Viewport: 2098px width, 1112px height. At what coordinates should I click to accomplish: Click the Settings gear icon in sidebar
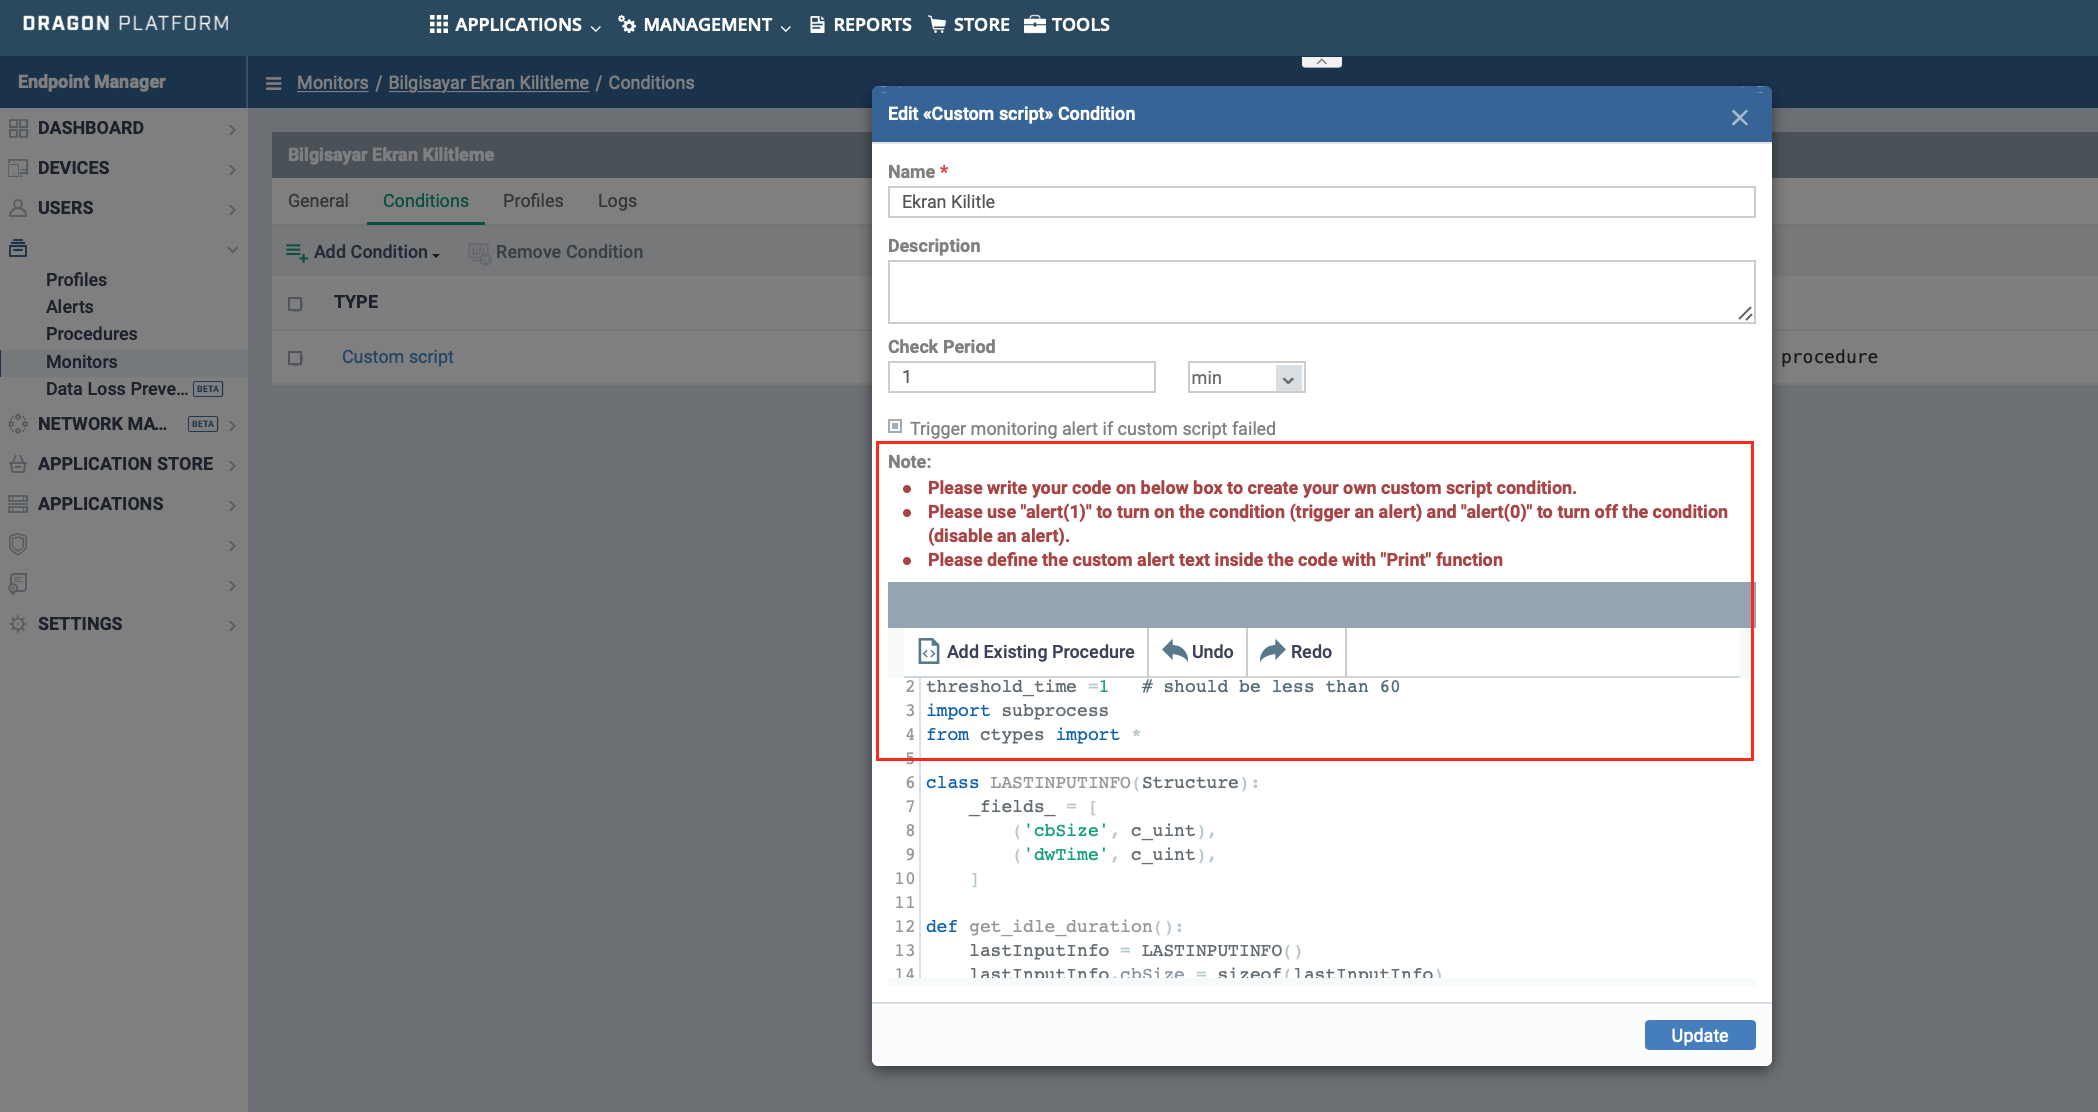coord(18,624)
